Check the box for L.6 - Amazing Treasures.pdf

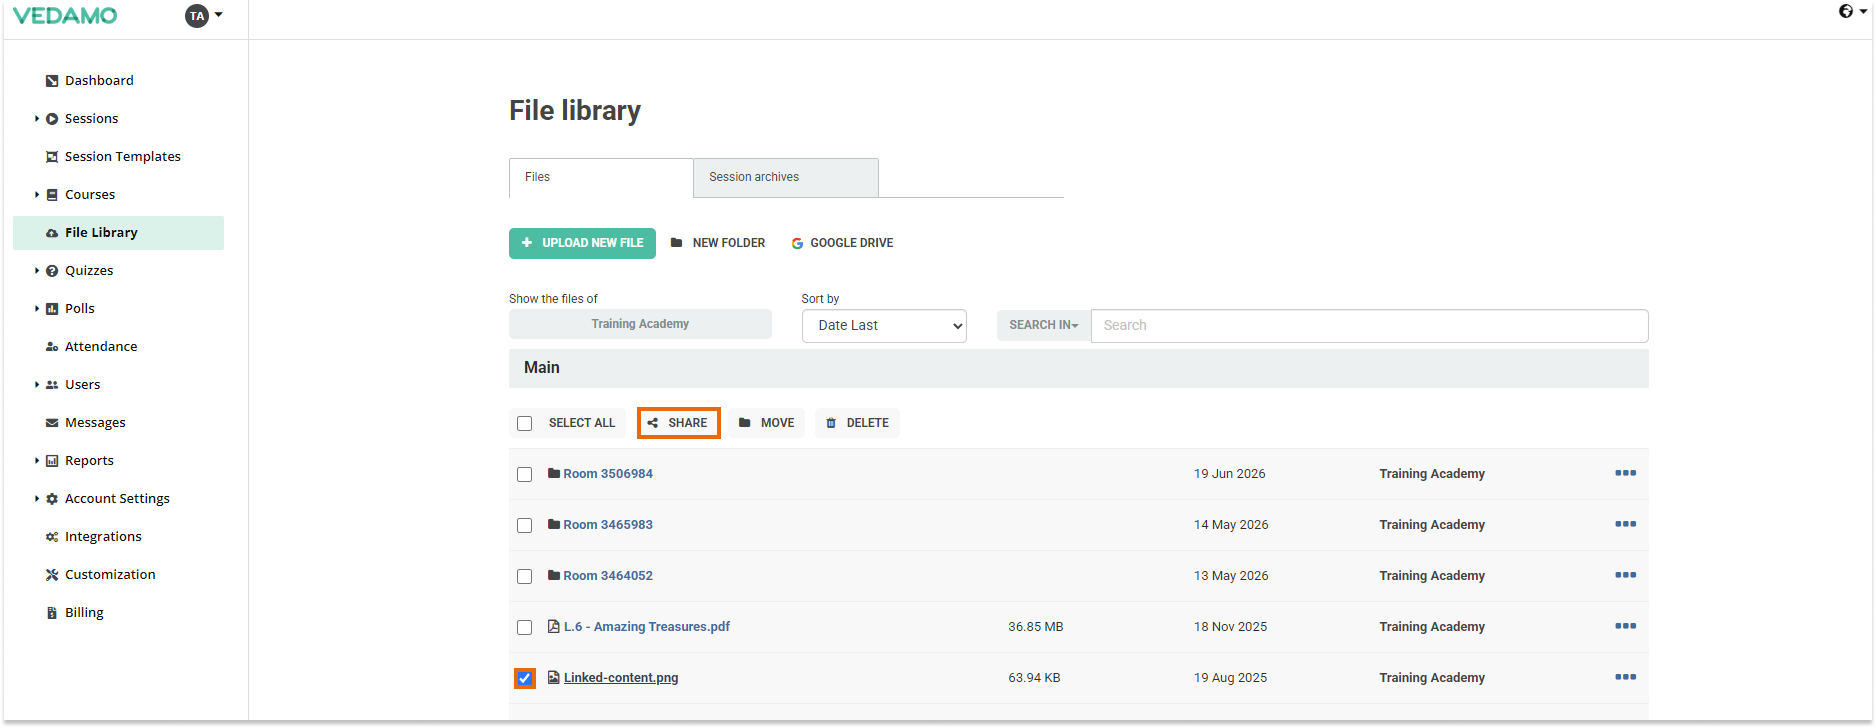pyautogui.click(x=524, y=627)
